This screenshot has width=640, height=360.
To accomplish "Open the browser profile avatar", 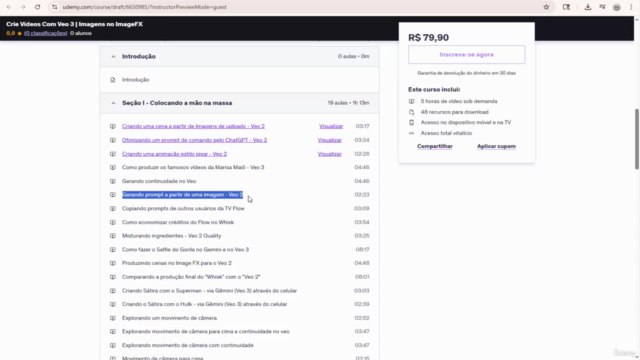I will 617,7.
